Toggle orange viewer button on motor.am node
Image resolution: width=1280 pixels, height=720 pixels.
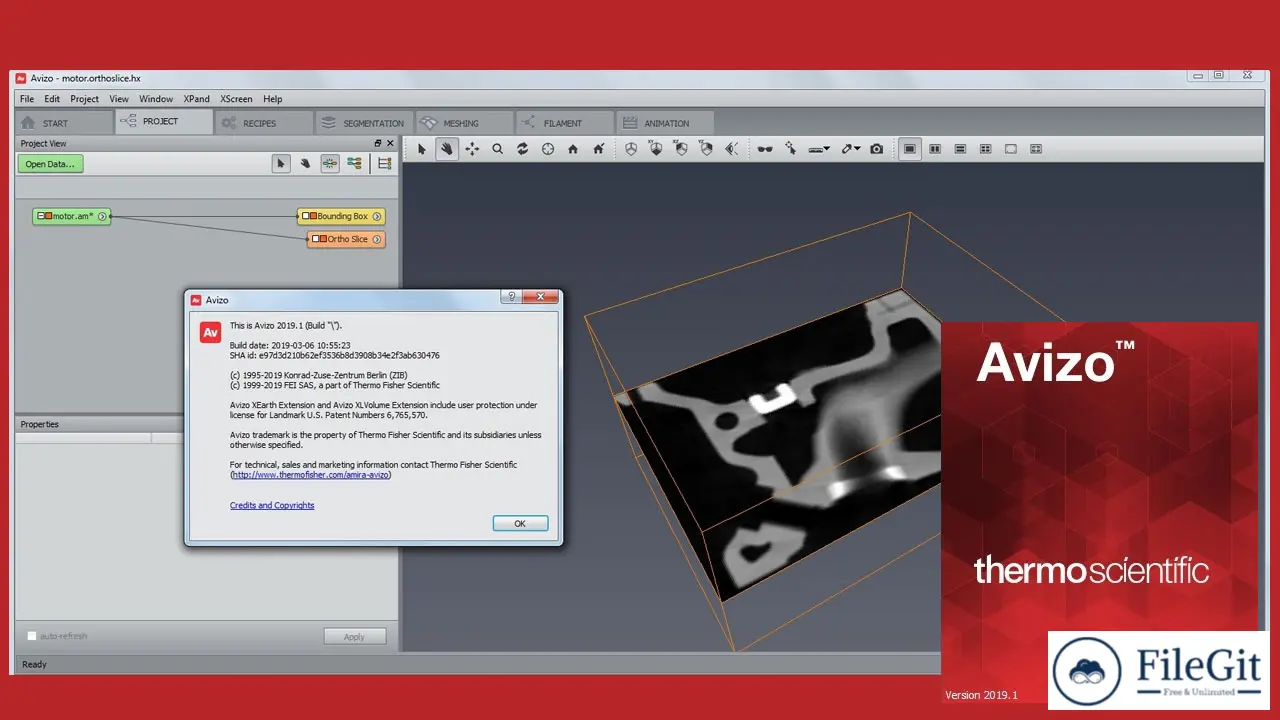pyautogui.click(x=49, y=216)
